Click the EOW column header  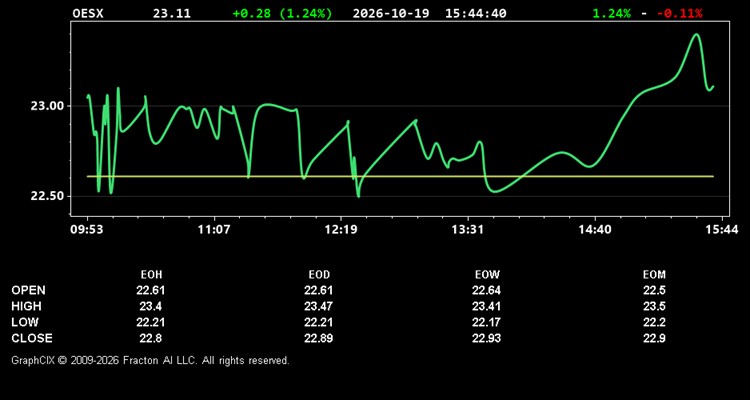(487, 275)
